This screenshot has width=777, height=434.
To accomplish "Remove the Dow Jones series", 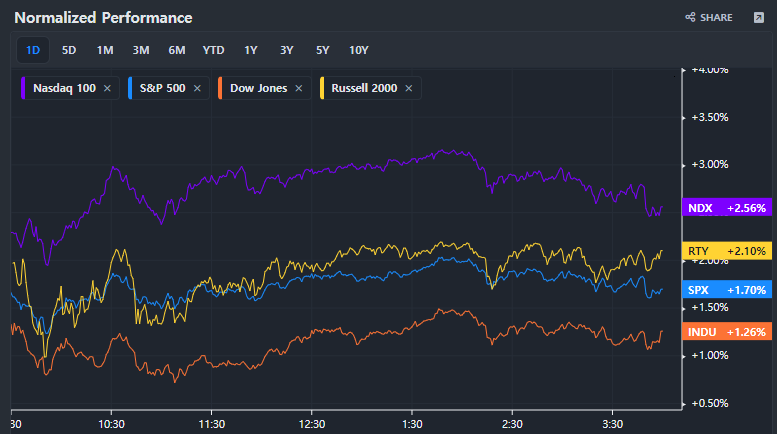I will (x=299, y=88).
